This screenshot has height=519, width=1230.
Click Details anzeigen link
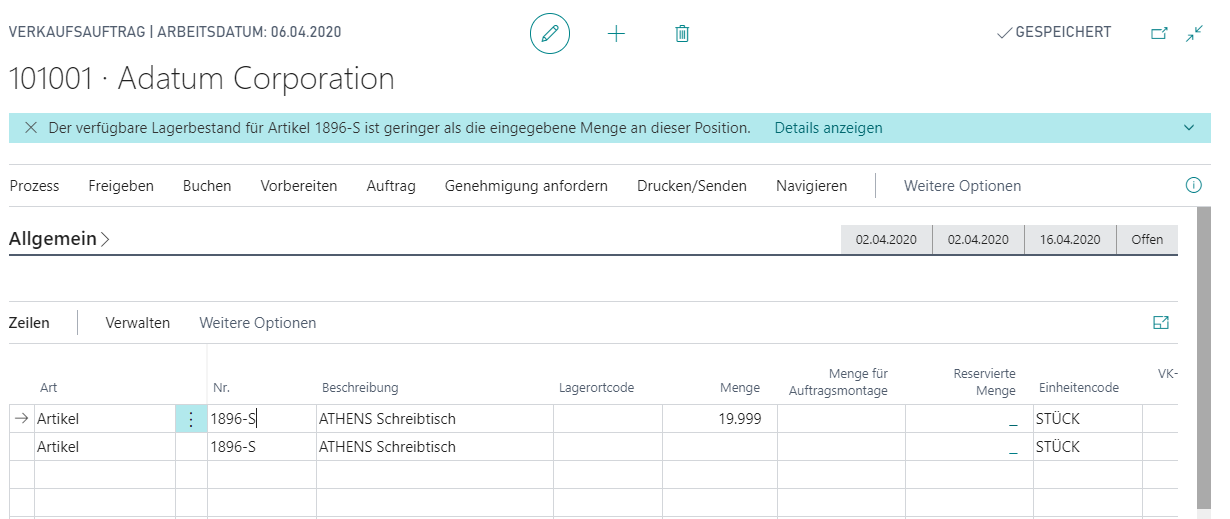click(828, 128)
